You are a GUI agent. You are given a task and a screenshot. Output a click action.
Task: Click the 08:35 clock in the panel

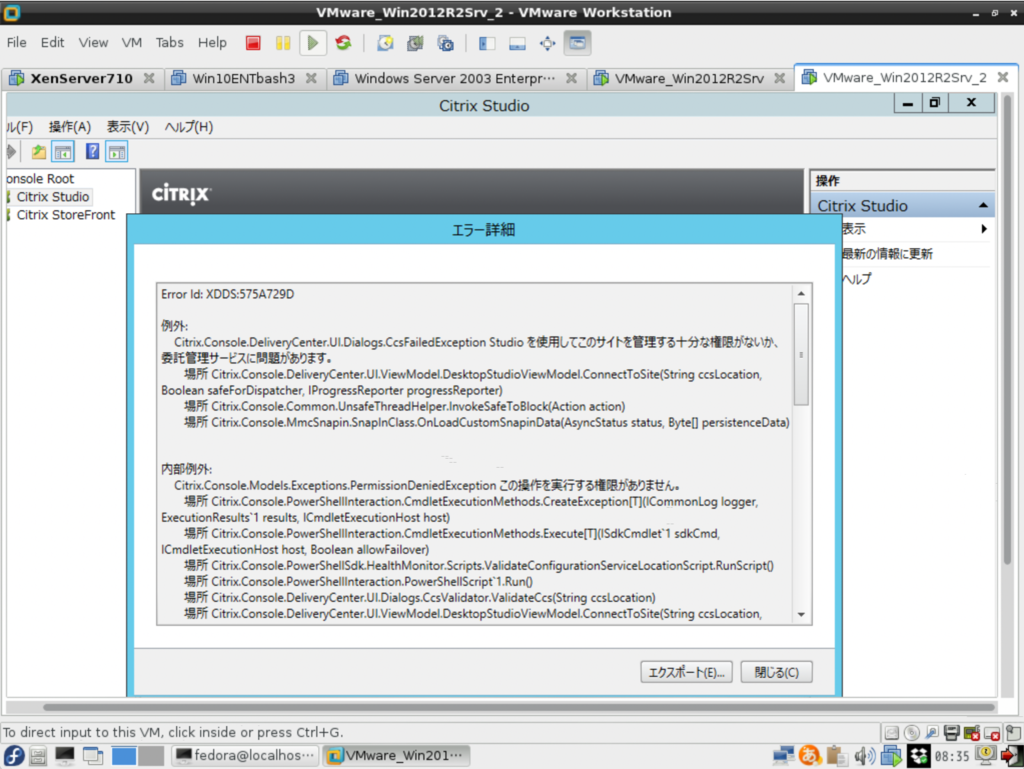[x=952, y=757]
